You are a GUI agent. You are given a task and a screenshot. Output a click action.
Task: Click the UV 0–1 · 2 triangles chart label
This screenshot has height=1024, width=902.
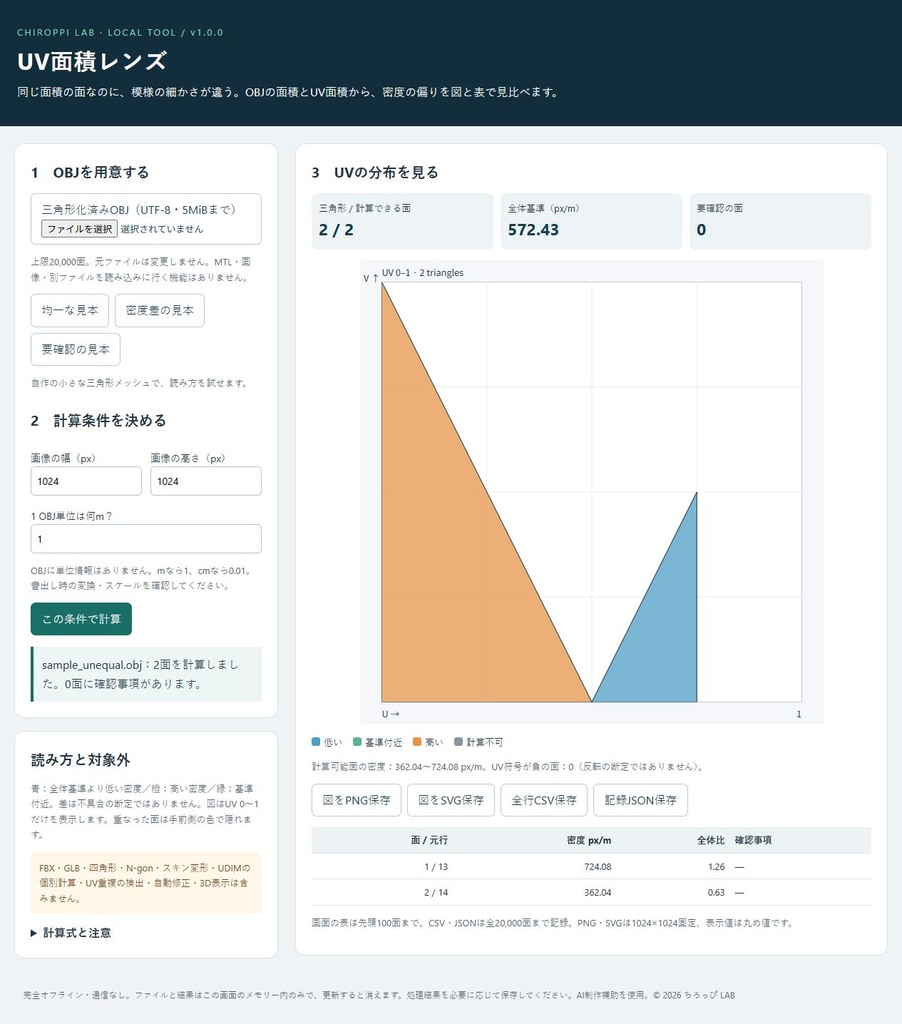pyautogui.click(x=423, y=272)
